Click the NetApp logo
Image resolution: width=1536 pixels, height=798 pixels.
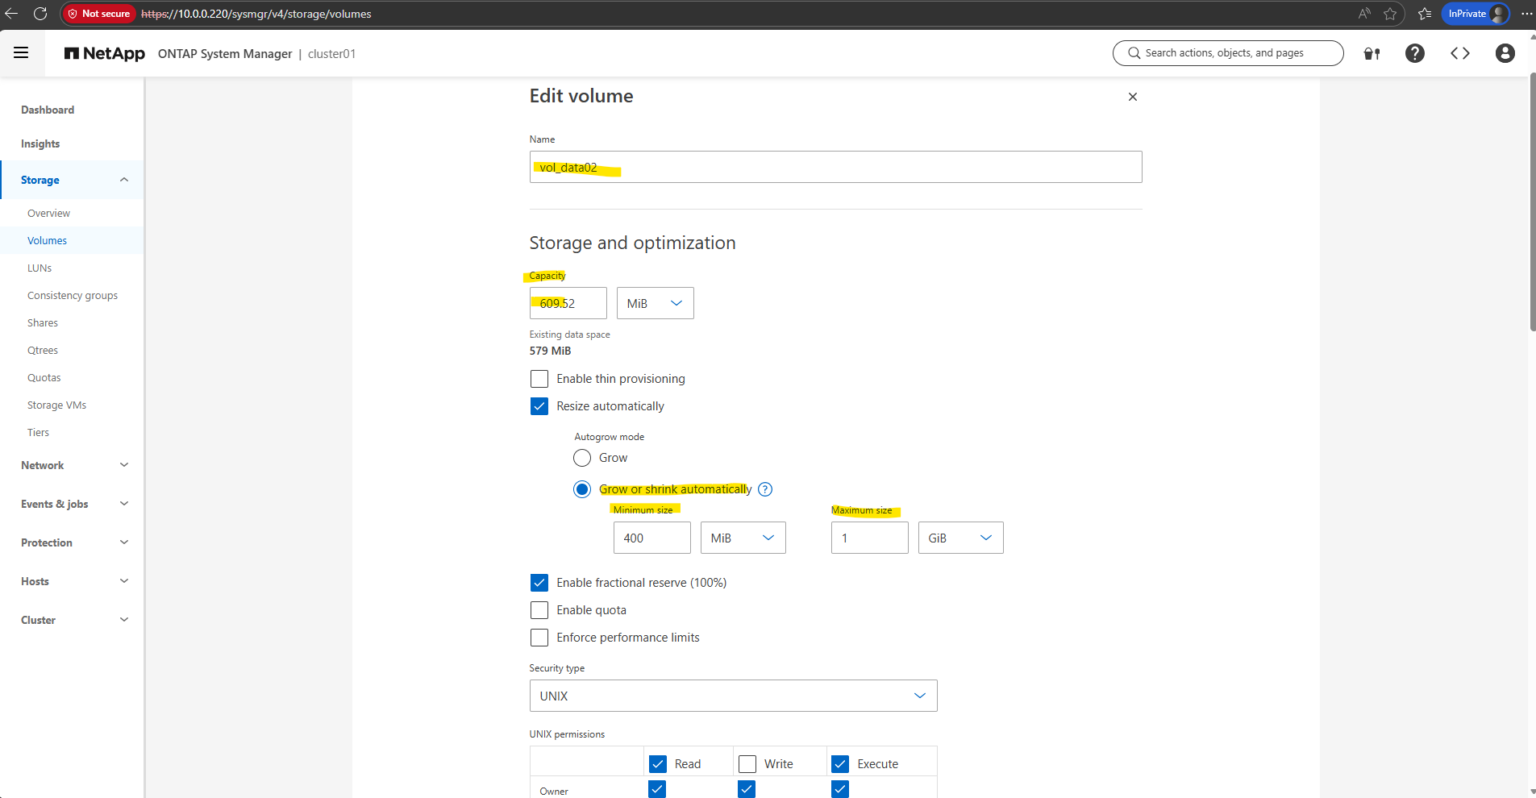pyautogui.click(x=103, y=53)
